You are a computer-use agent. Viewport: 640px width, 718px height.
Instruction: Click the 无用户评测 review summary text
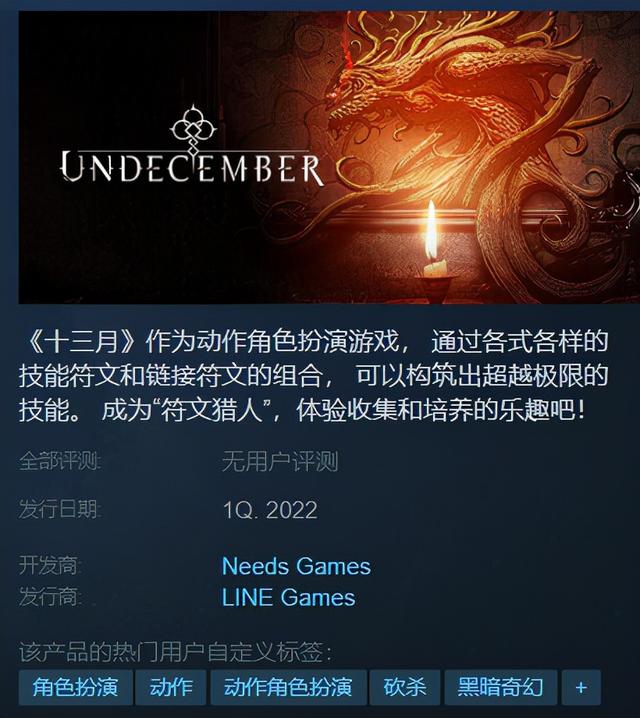280,462
